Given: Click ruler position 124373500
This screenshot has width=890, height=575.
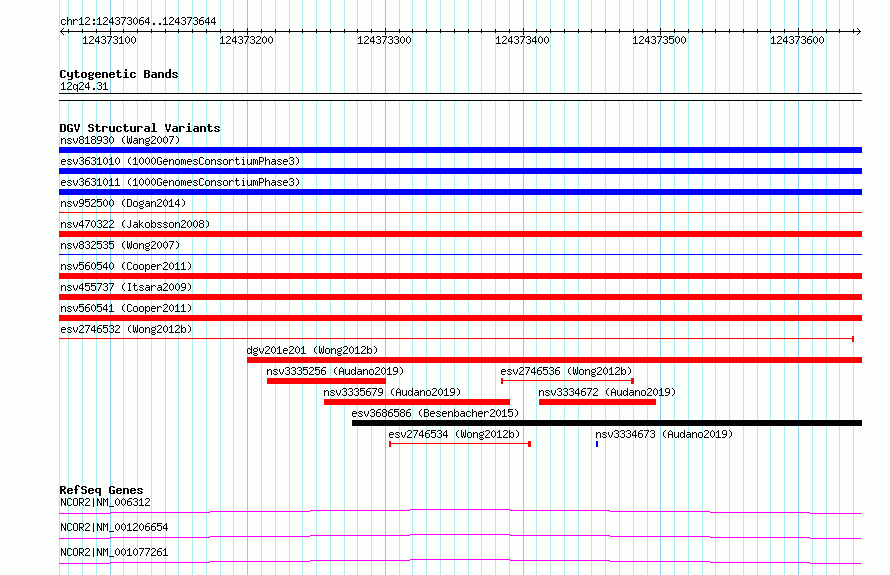Looking at the screenshot, I should click(x=660, y=40).
